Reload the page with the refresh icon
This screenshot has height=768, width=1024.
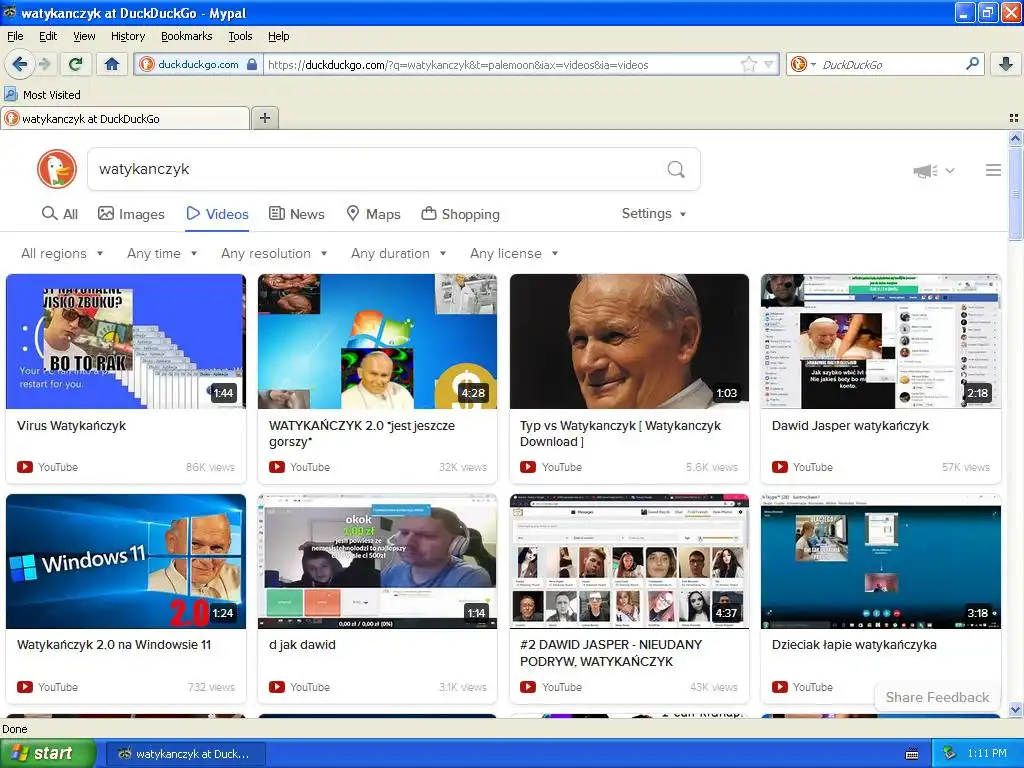76,64
